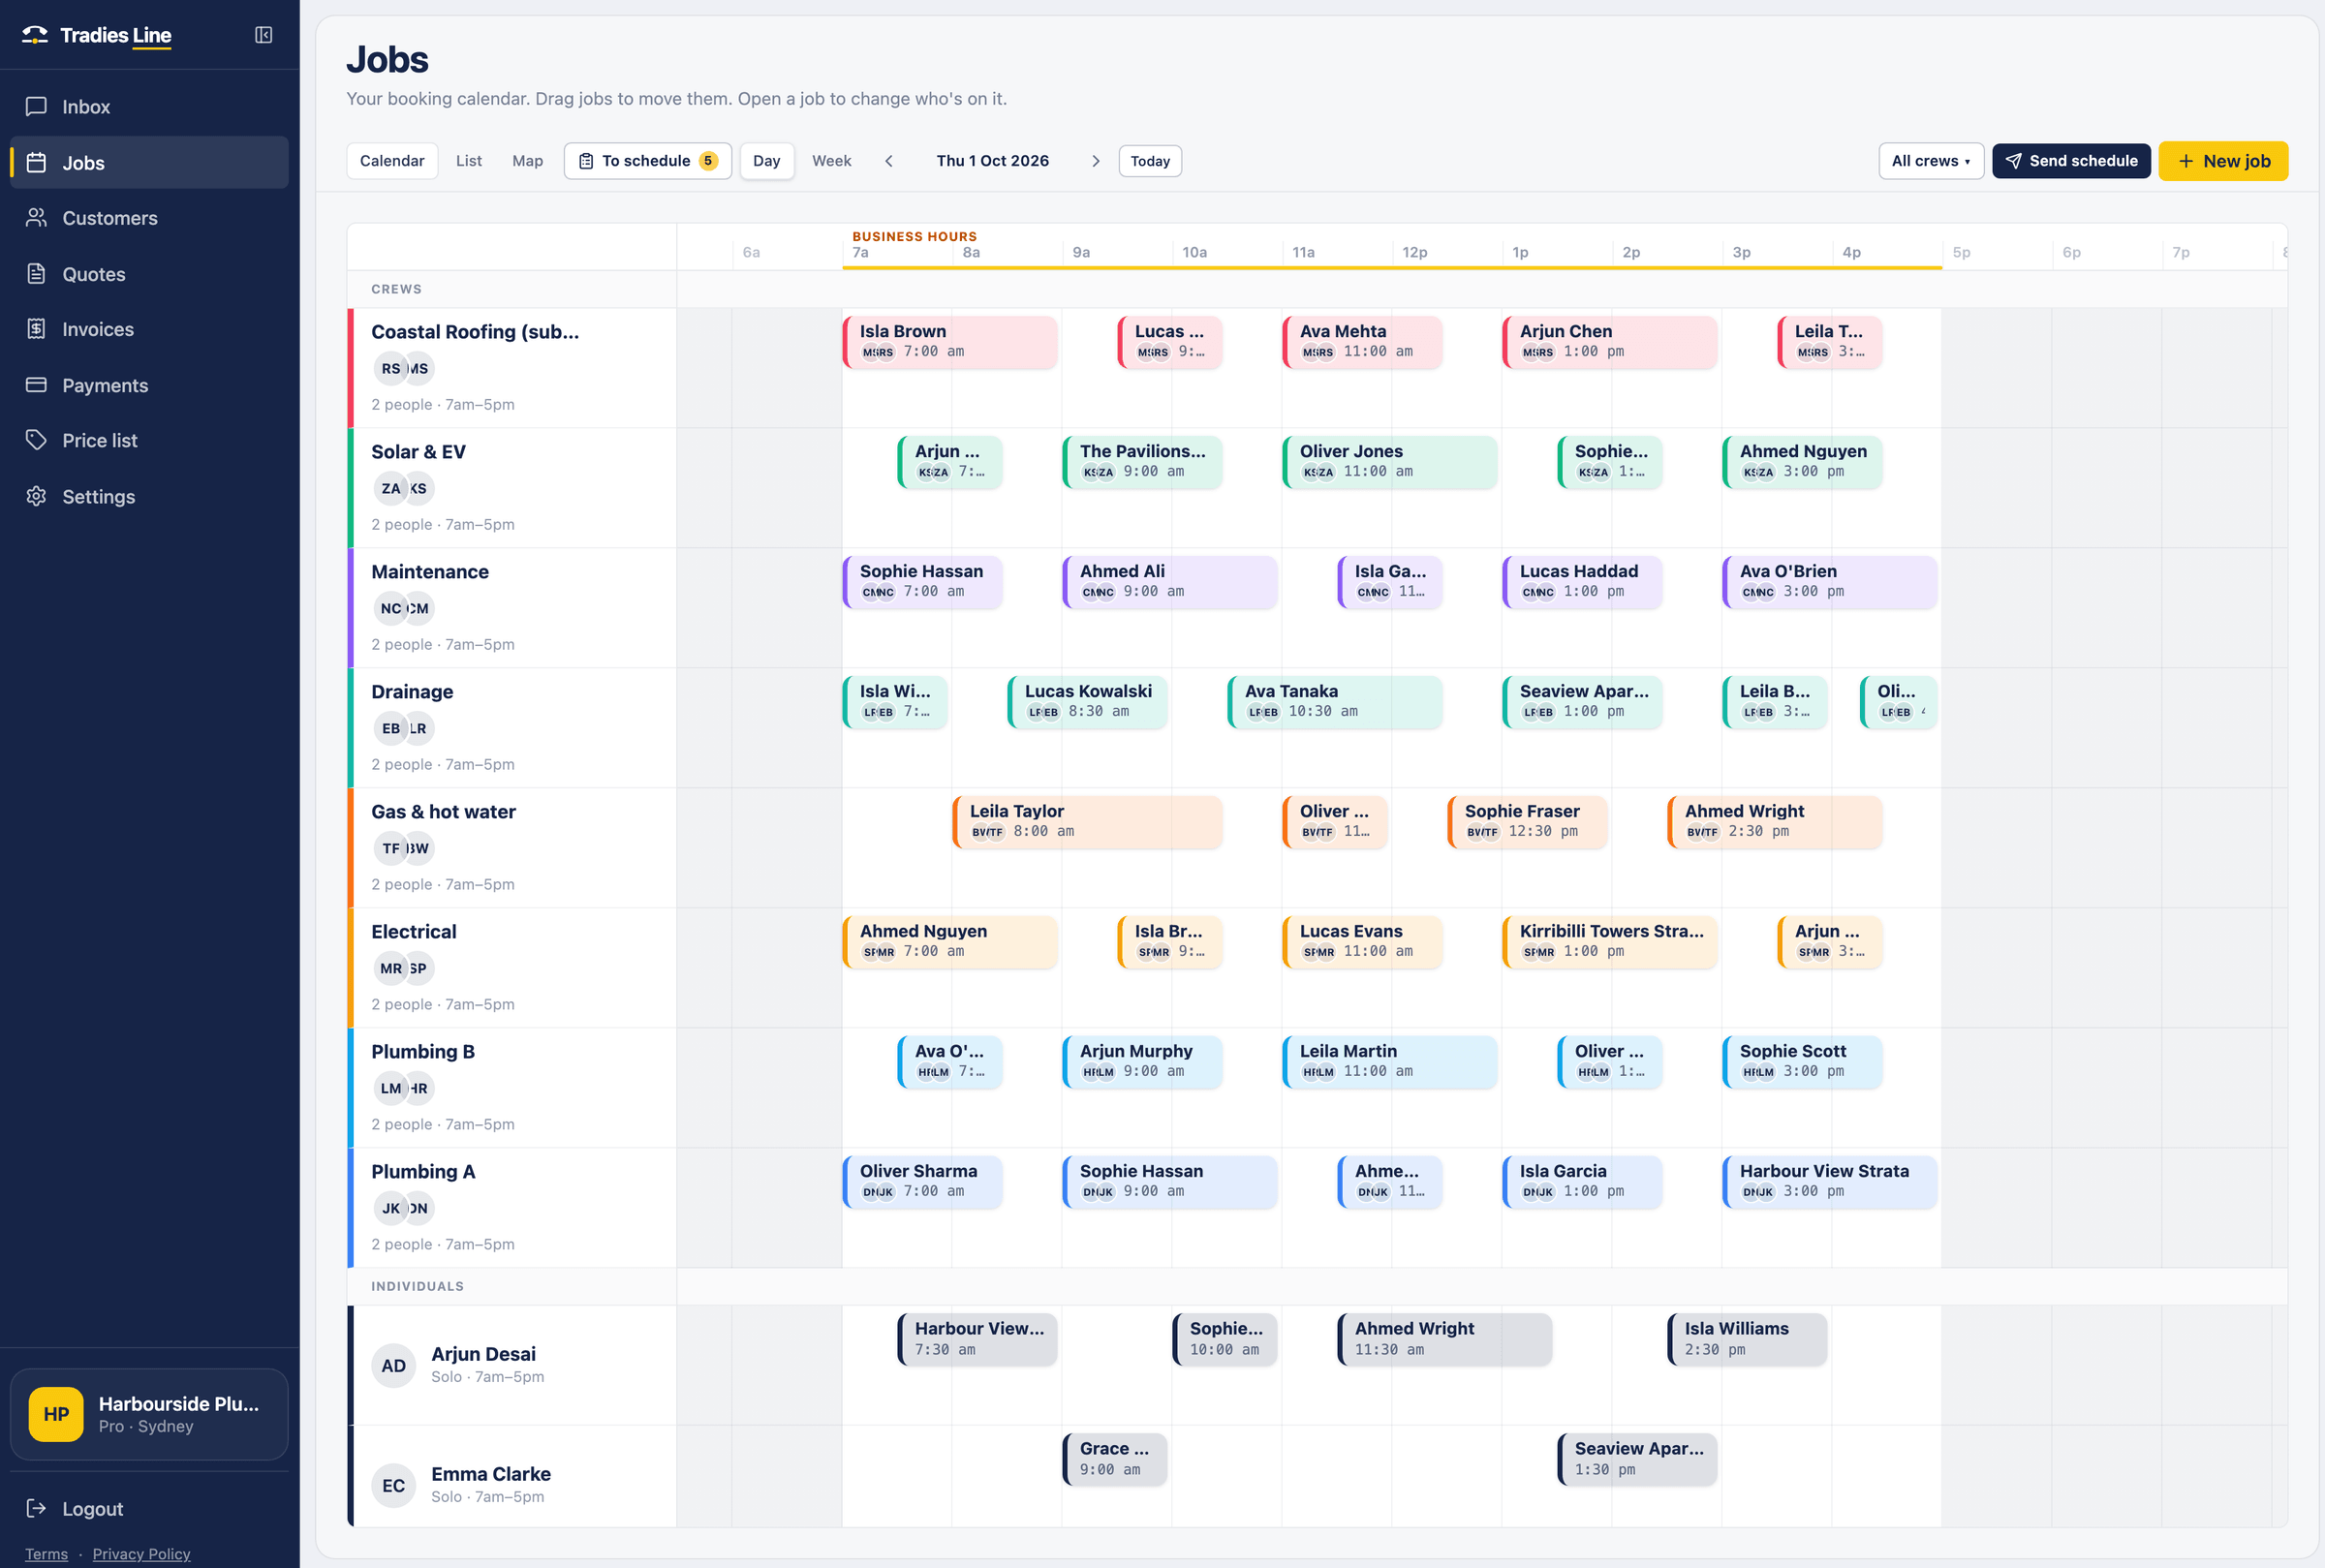Open Ahmed Ali 9:00 am job
The height and width of the screenshot is (1568, 2325).
[x=1170, y=582]
